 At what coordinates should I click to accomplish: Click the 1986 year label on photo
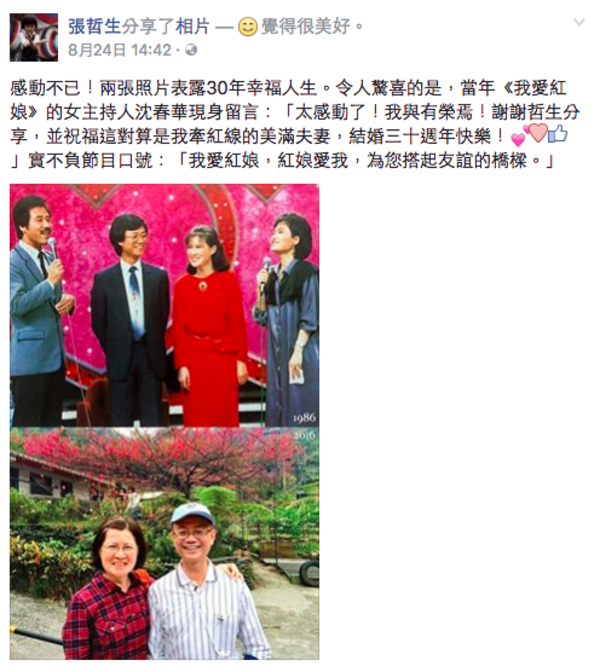pyautogui.click(x=304, y=417)
